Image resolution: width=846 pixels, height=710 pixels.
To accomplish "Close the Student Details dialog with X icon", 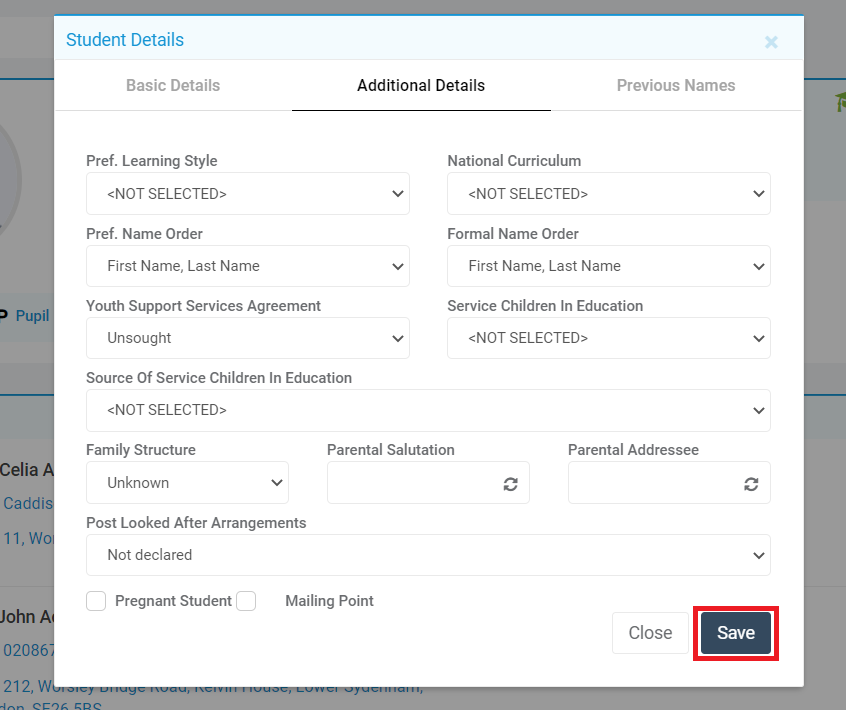I will tap(771, 42).
